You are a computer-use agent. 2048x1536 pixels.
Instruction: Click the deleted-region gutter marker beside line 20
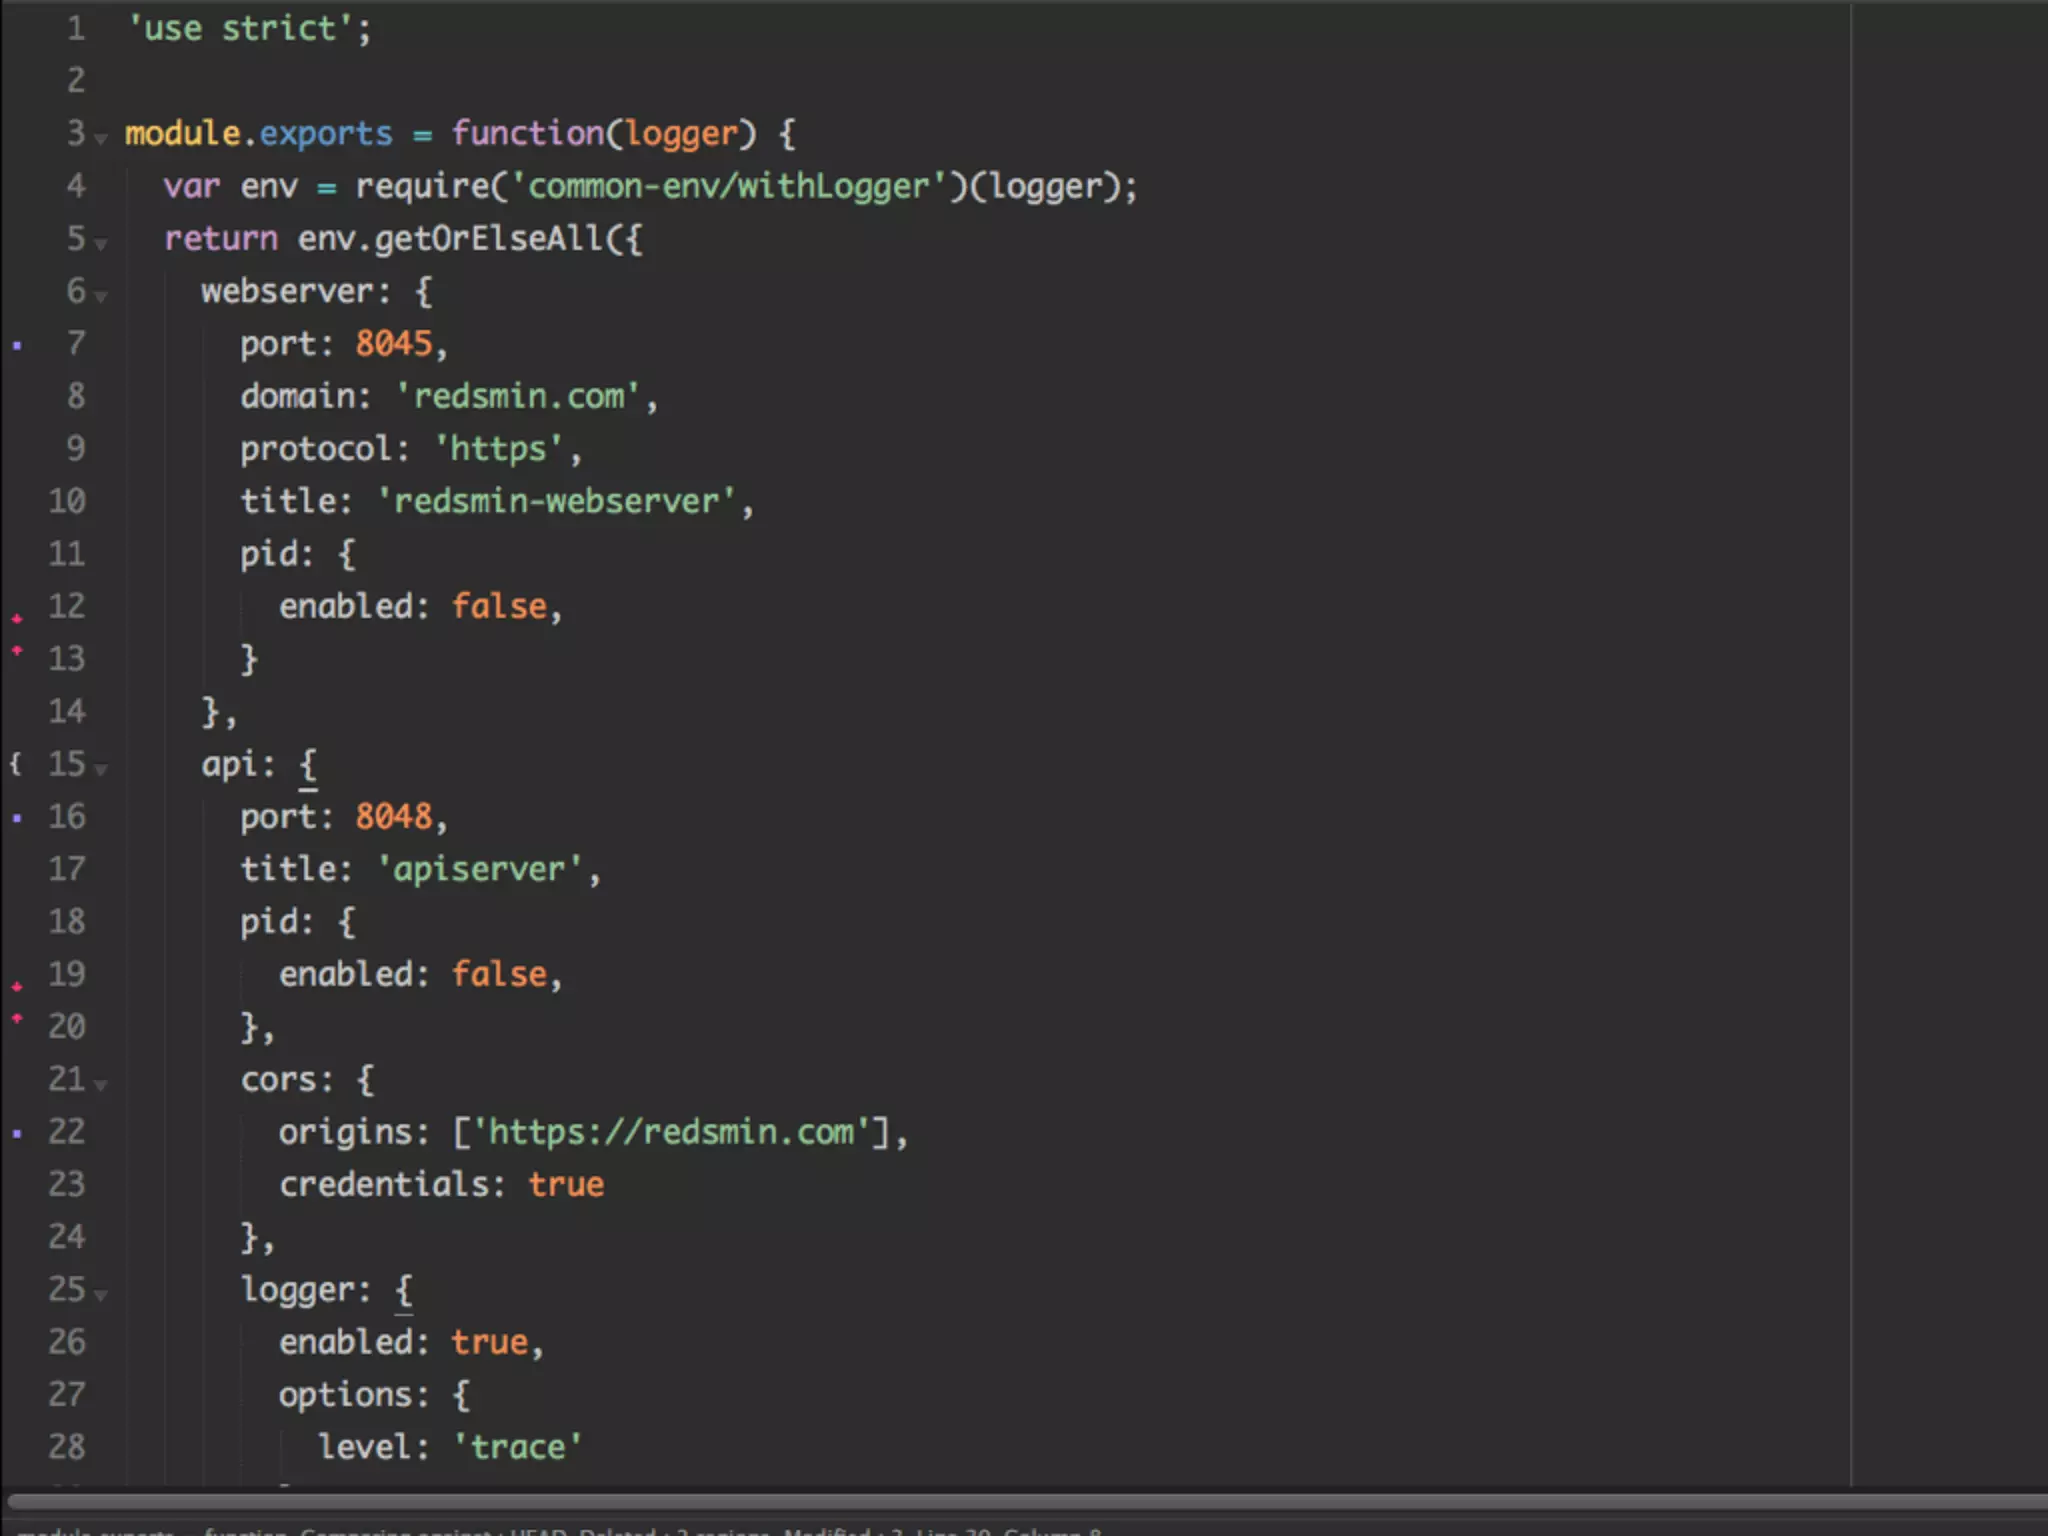17,1019
